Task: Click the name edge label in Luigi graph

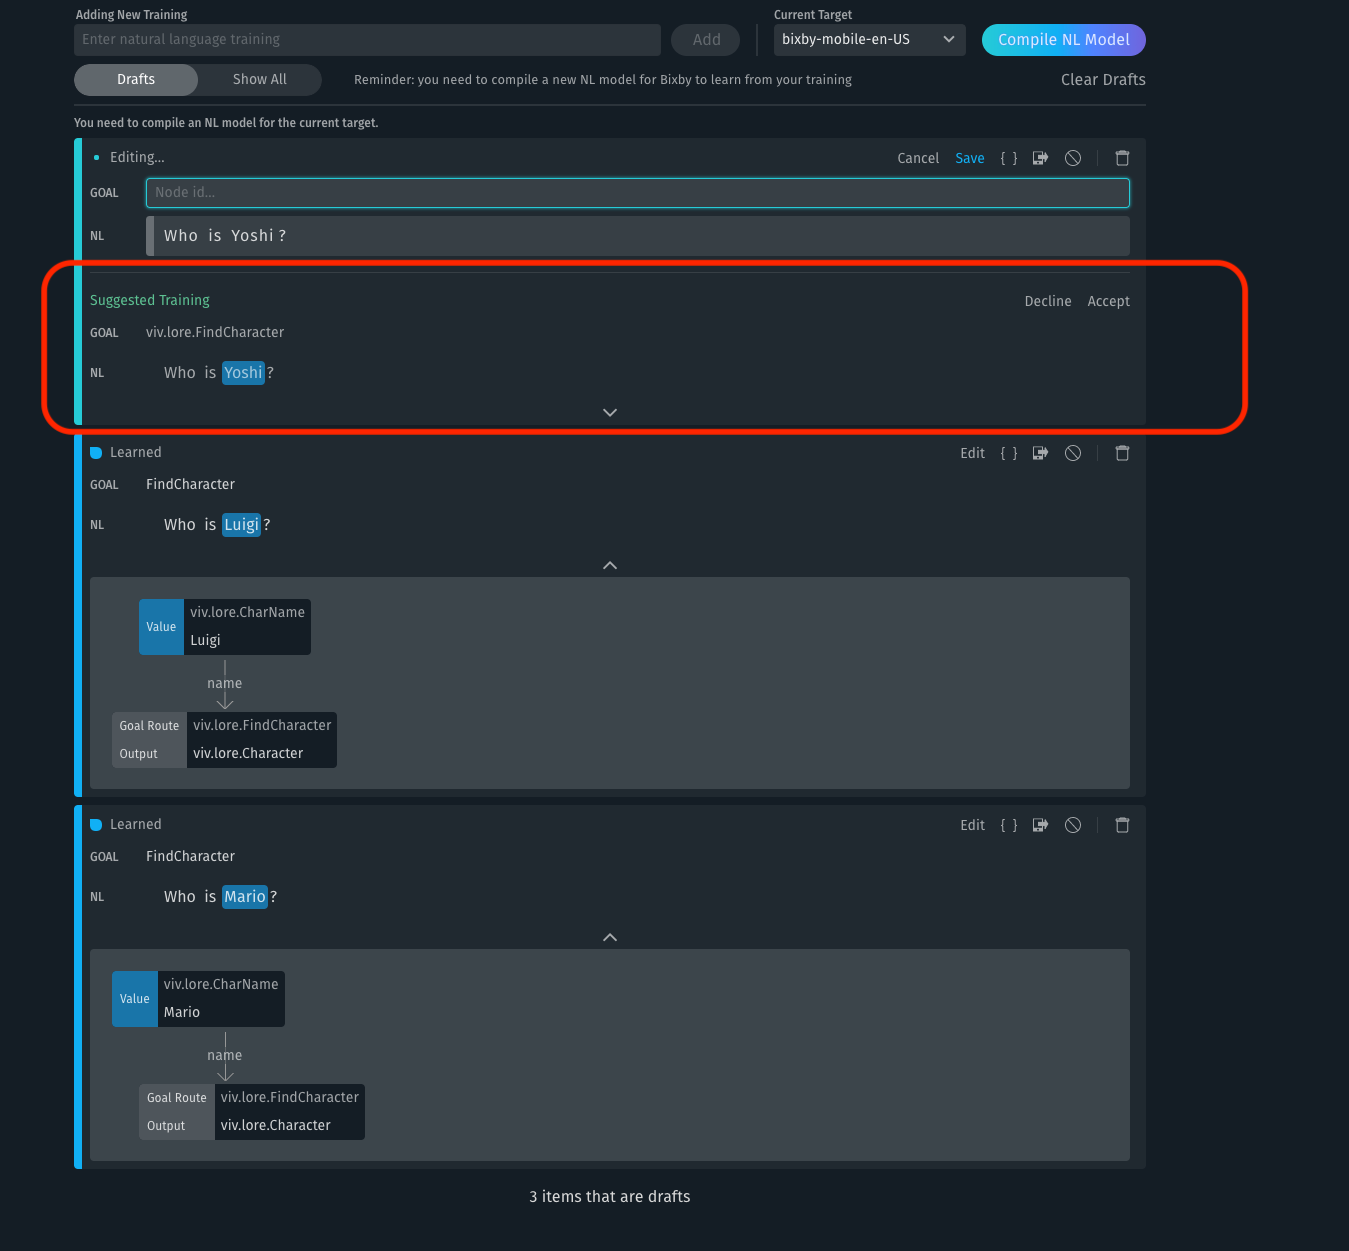Action: (x=225, y=684)
